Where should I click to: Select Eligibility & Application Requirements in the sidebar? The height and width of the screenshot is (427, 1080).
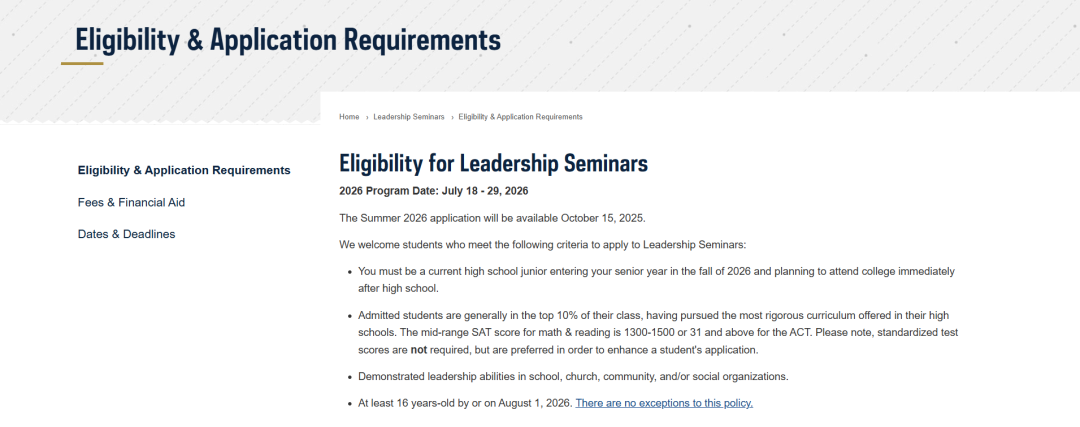coord(184,170)
